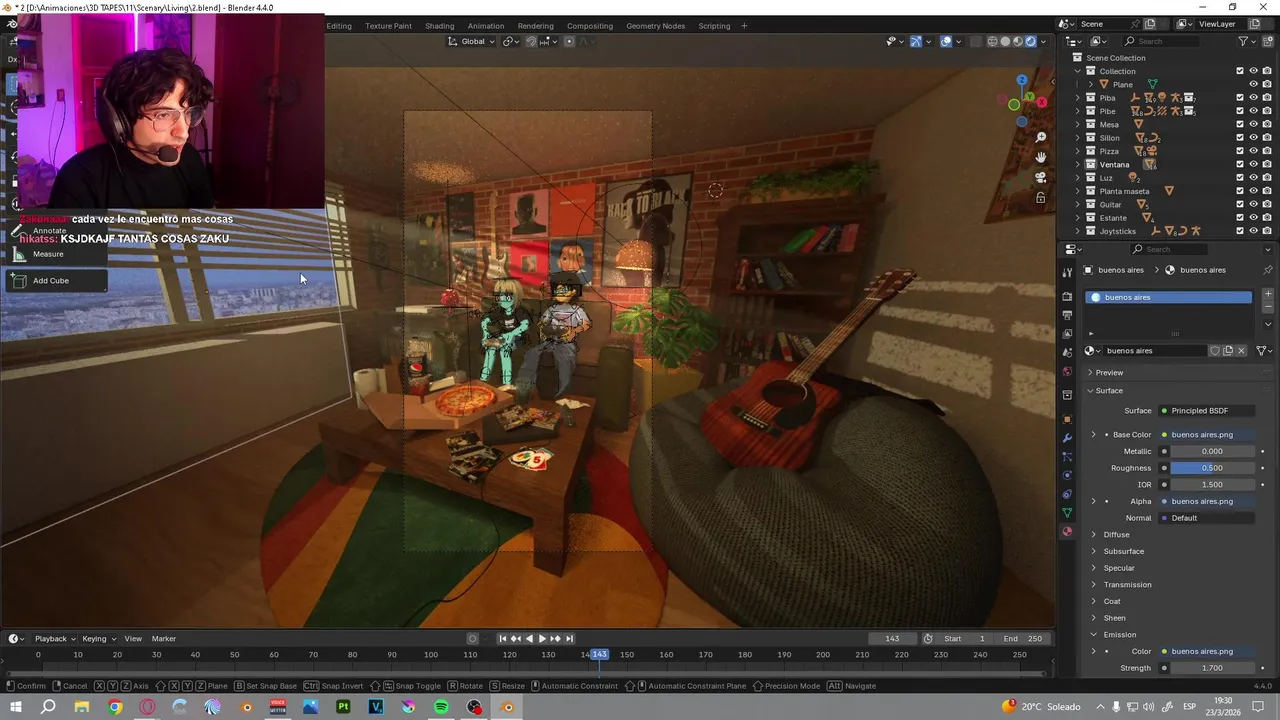The image size is (1280, 720).
Task: Hide the Guitar collection in viewport
Action: 1253,204
